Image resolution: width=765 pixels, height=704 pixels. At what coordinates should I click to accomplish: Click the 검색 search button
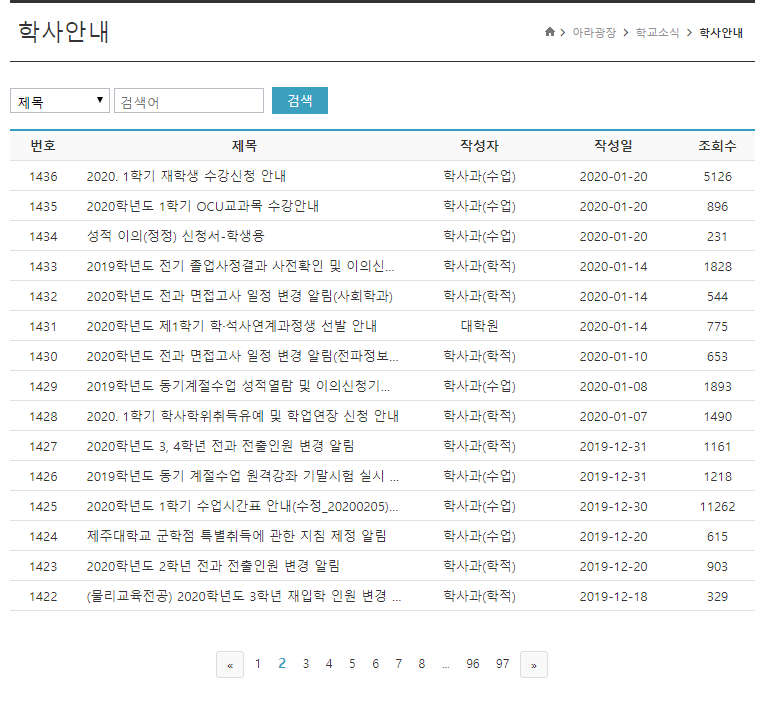300,101
